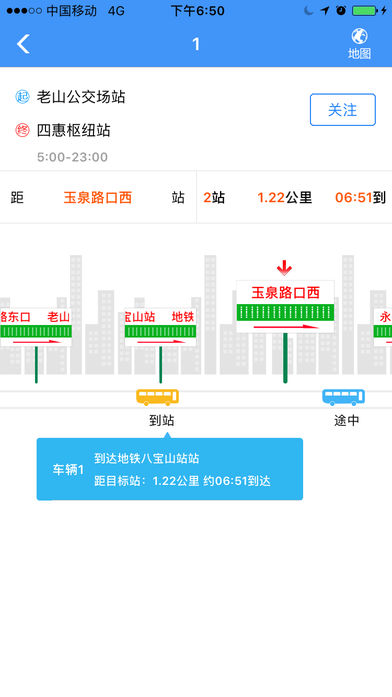Go back with the left chevron
The image size is (392, 697).
(23, 44)
